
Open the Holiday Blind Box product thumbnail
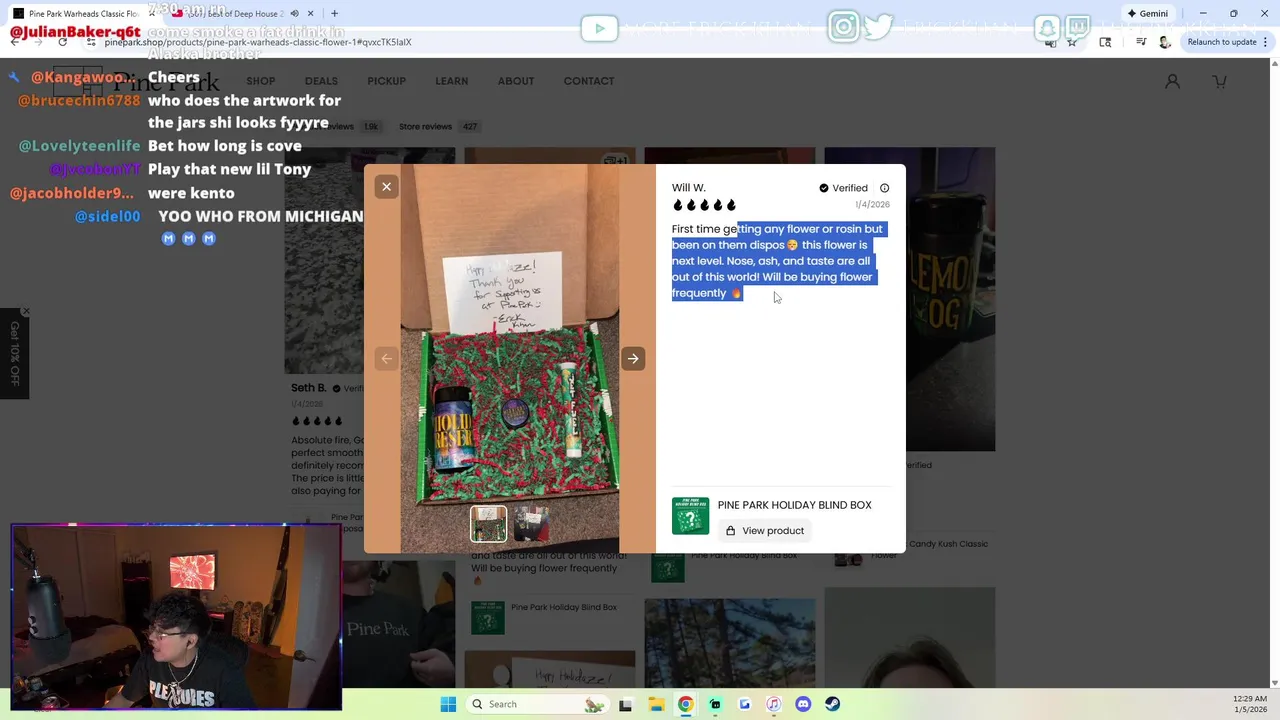pyautogui.click(x=690, y=516)
